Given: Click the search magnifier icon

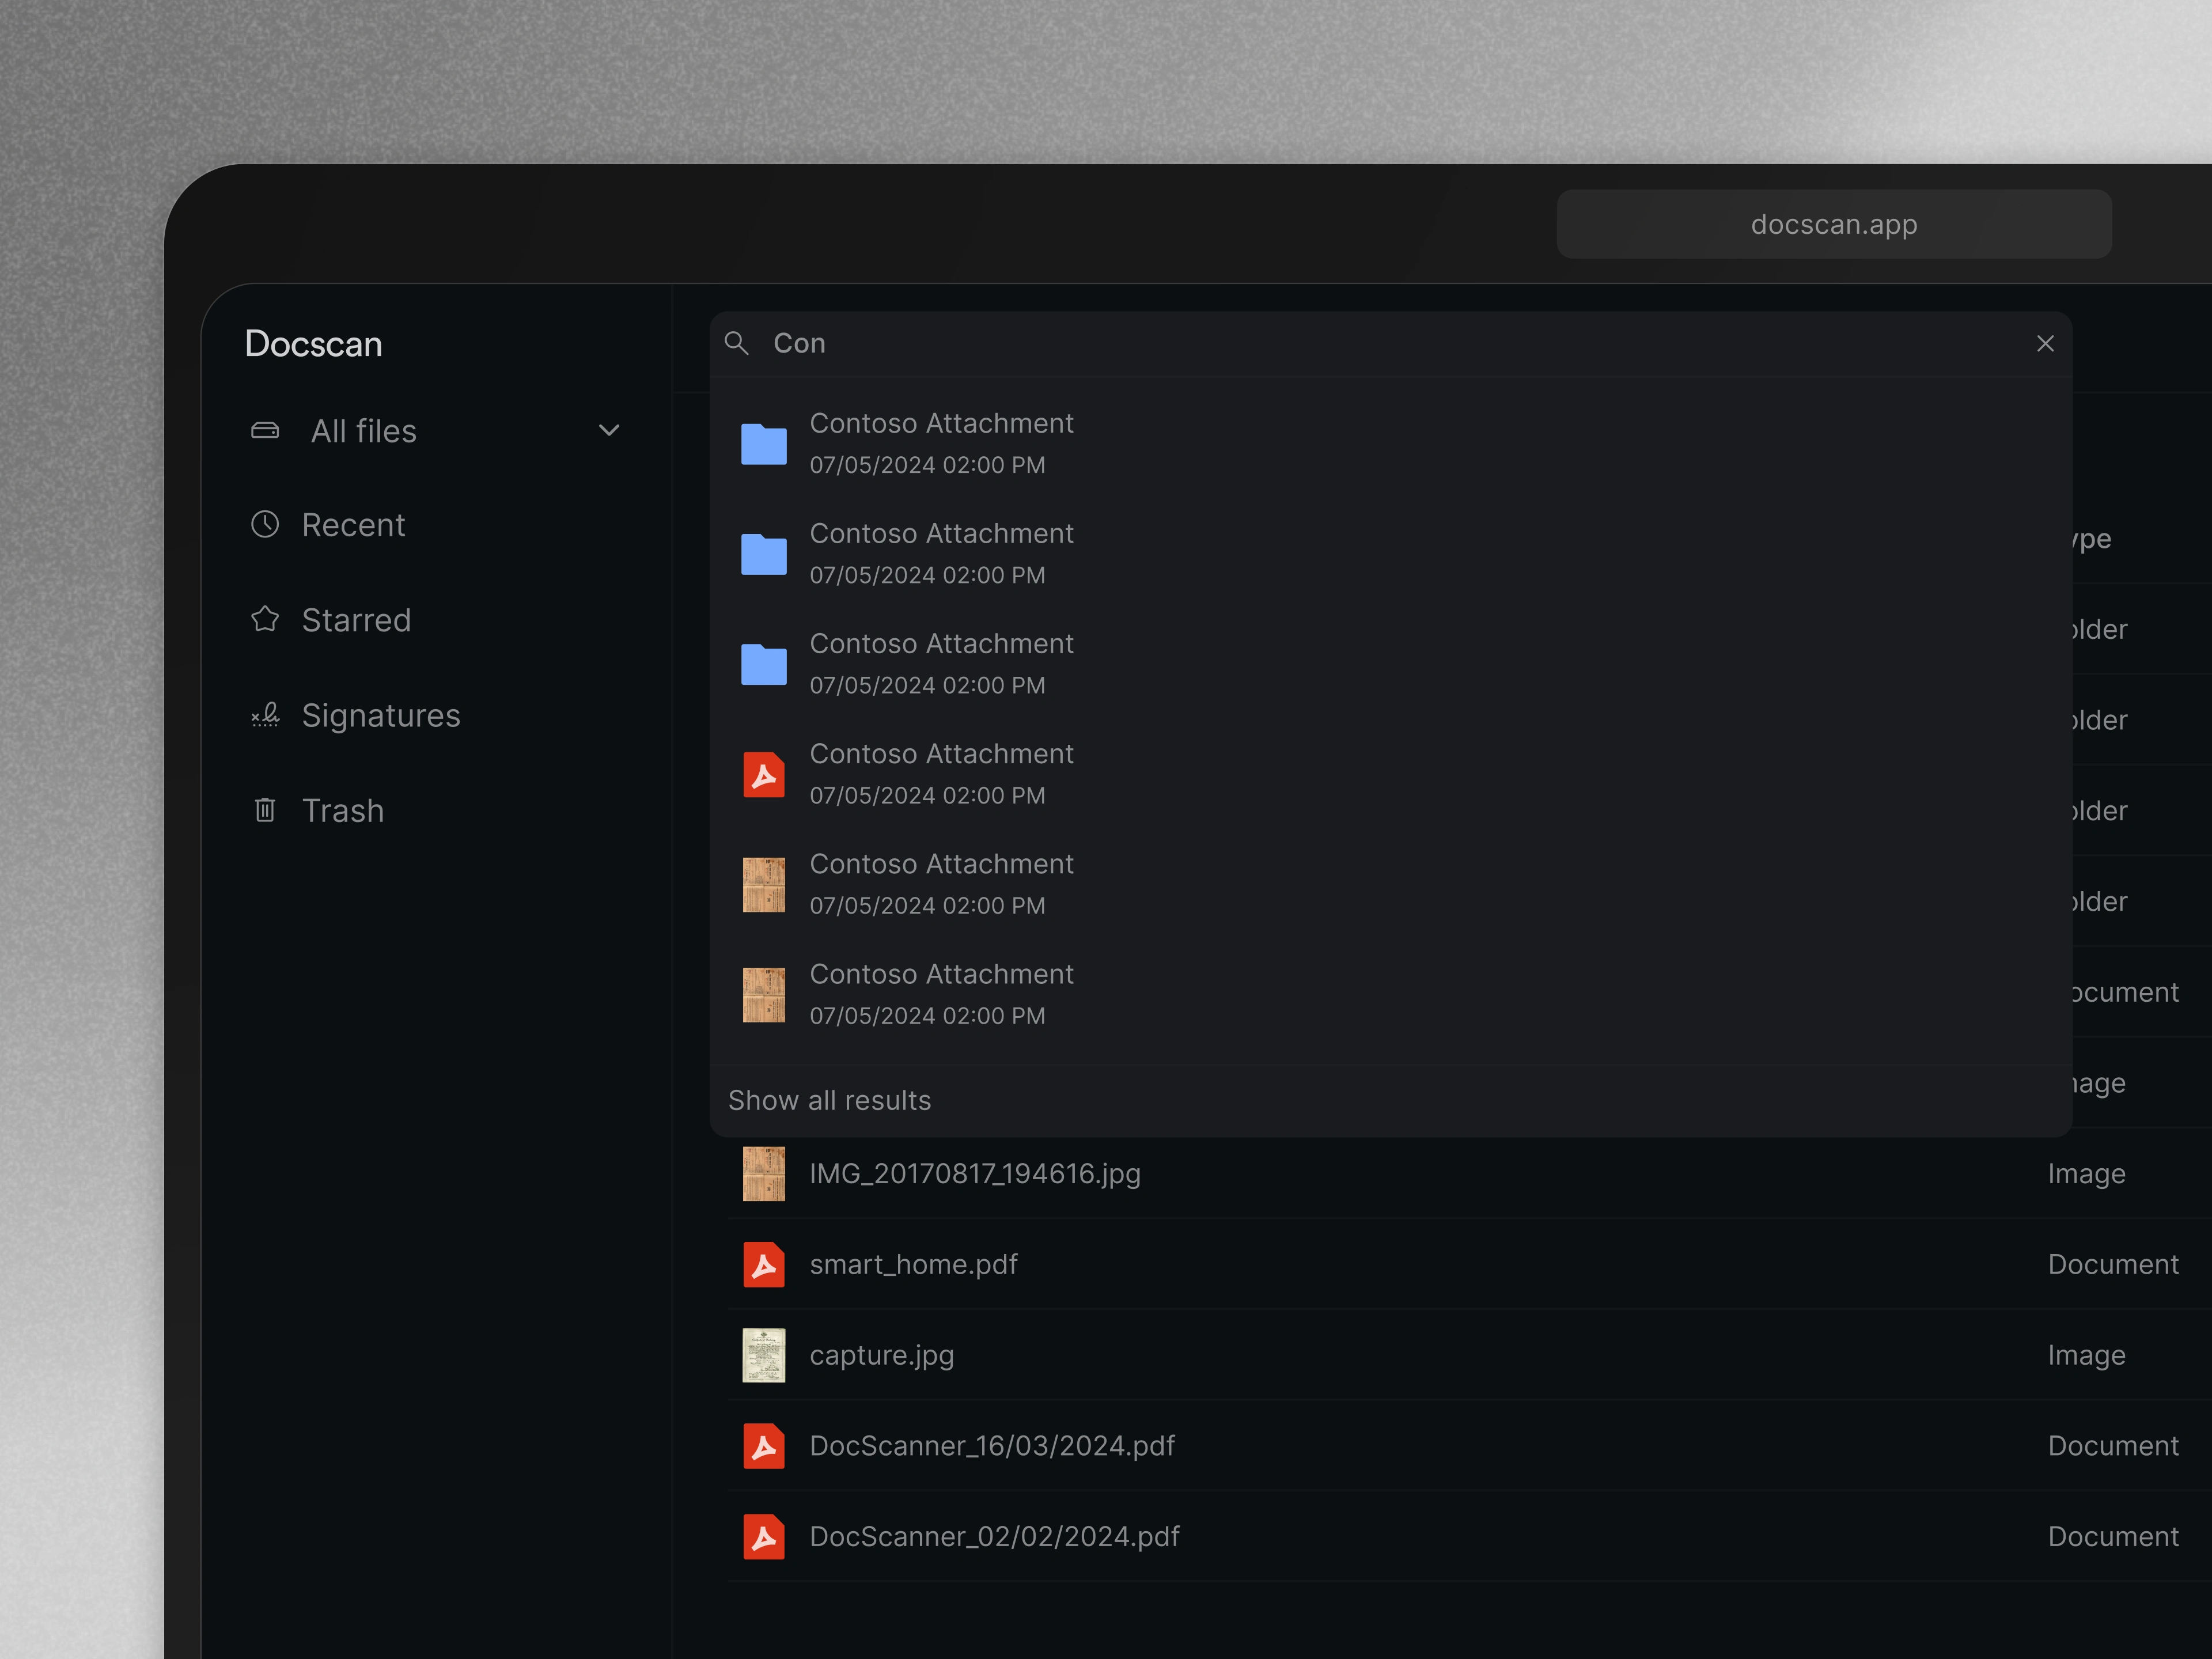Looking at the screenshot, I should [737, 343].
